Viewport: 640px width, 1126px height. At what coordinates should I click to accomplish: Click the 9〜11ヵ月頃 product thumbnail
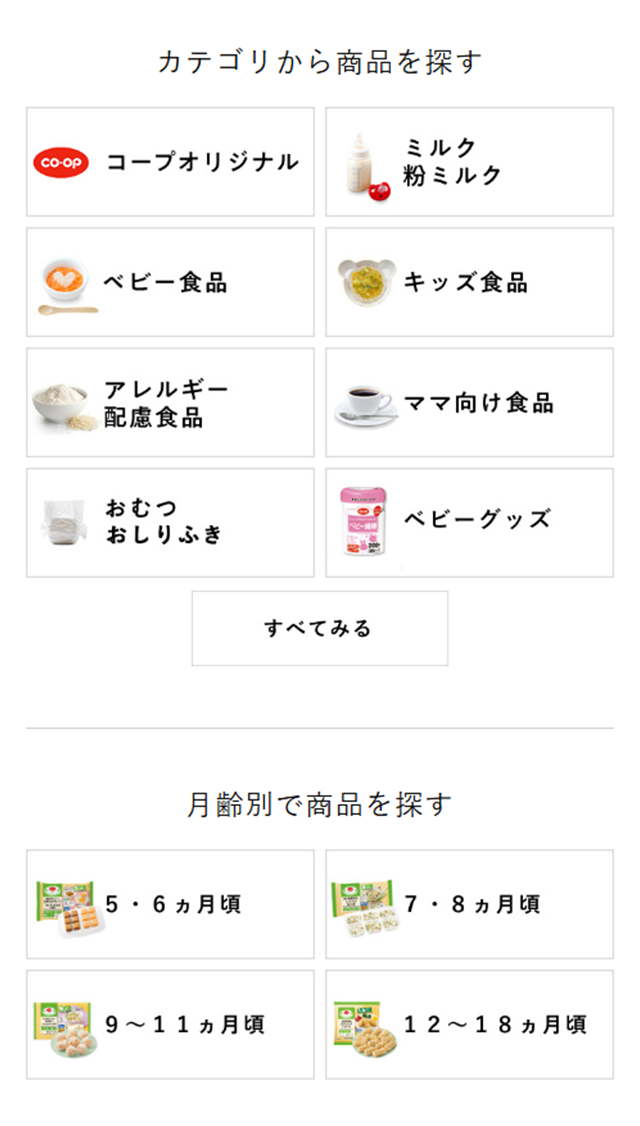point(66,1025)
